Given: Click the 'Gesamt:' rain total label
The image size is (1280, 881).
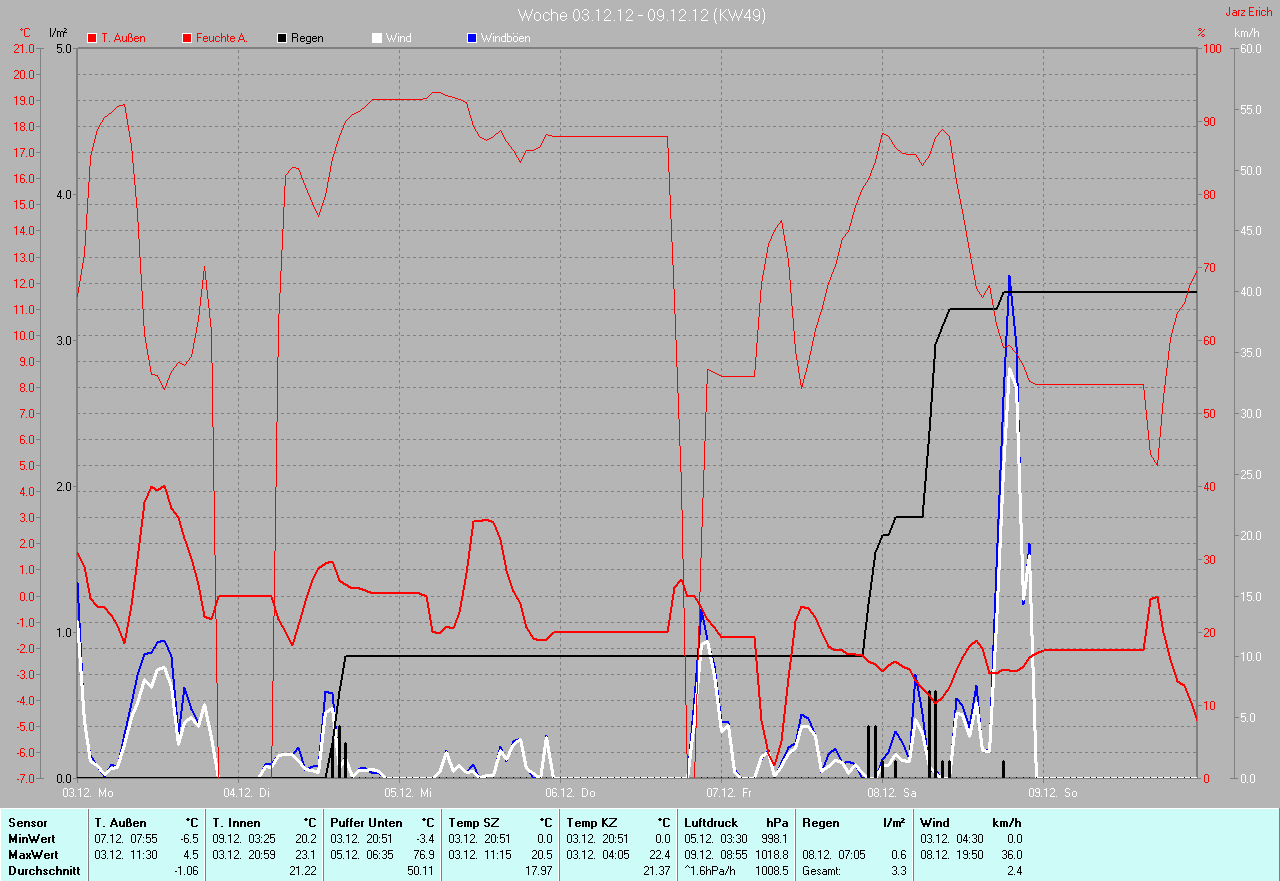Looking at the screenshot, I should 821,871.
